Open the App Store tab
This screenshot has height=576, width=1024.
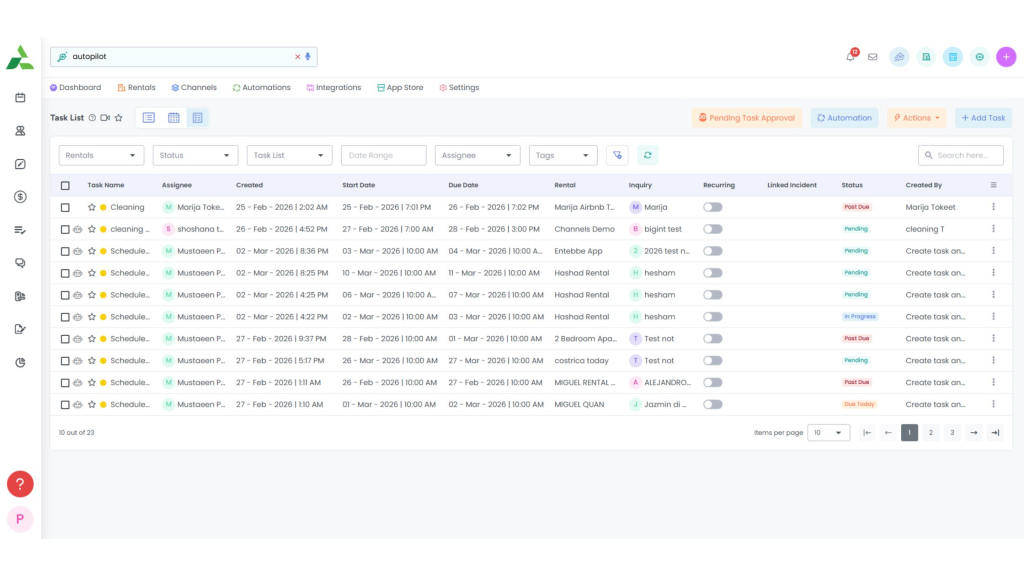tap(400, 88)
